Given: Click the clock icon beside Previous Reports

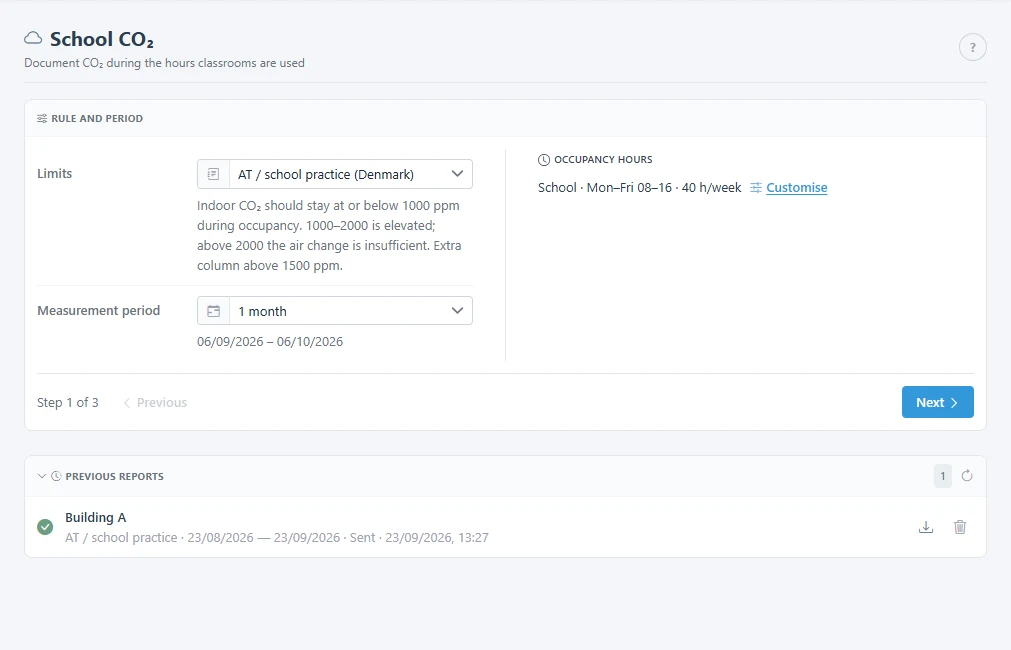Looking at the screenshot, I should coord(56,477).
